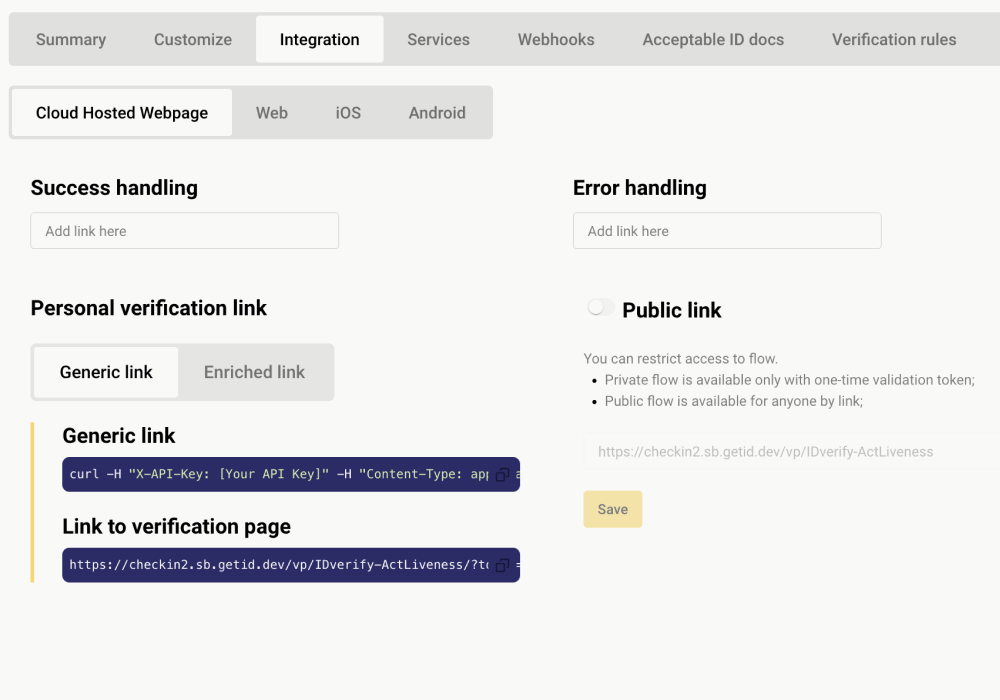The image size is (1000, 700).
Task: Select the Integration tab
Action: pyautogui.click(x=319, y=40)
